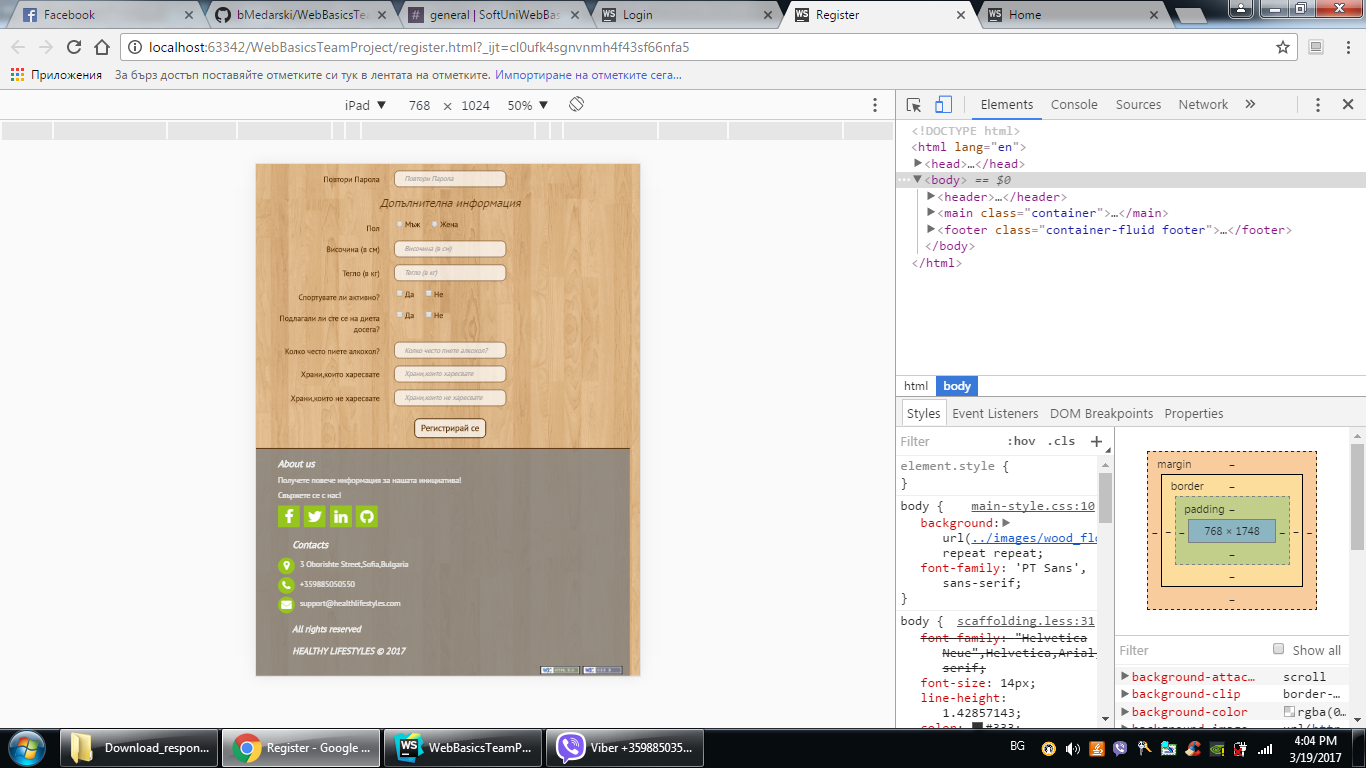Screen dimensions: 1366x768
Task: Click the network signal icon in the tray
Action: [x=1265, y=748]
